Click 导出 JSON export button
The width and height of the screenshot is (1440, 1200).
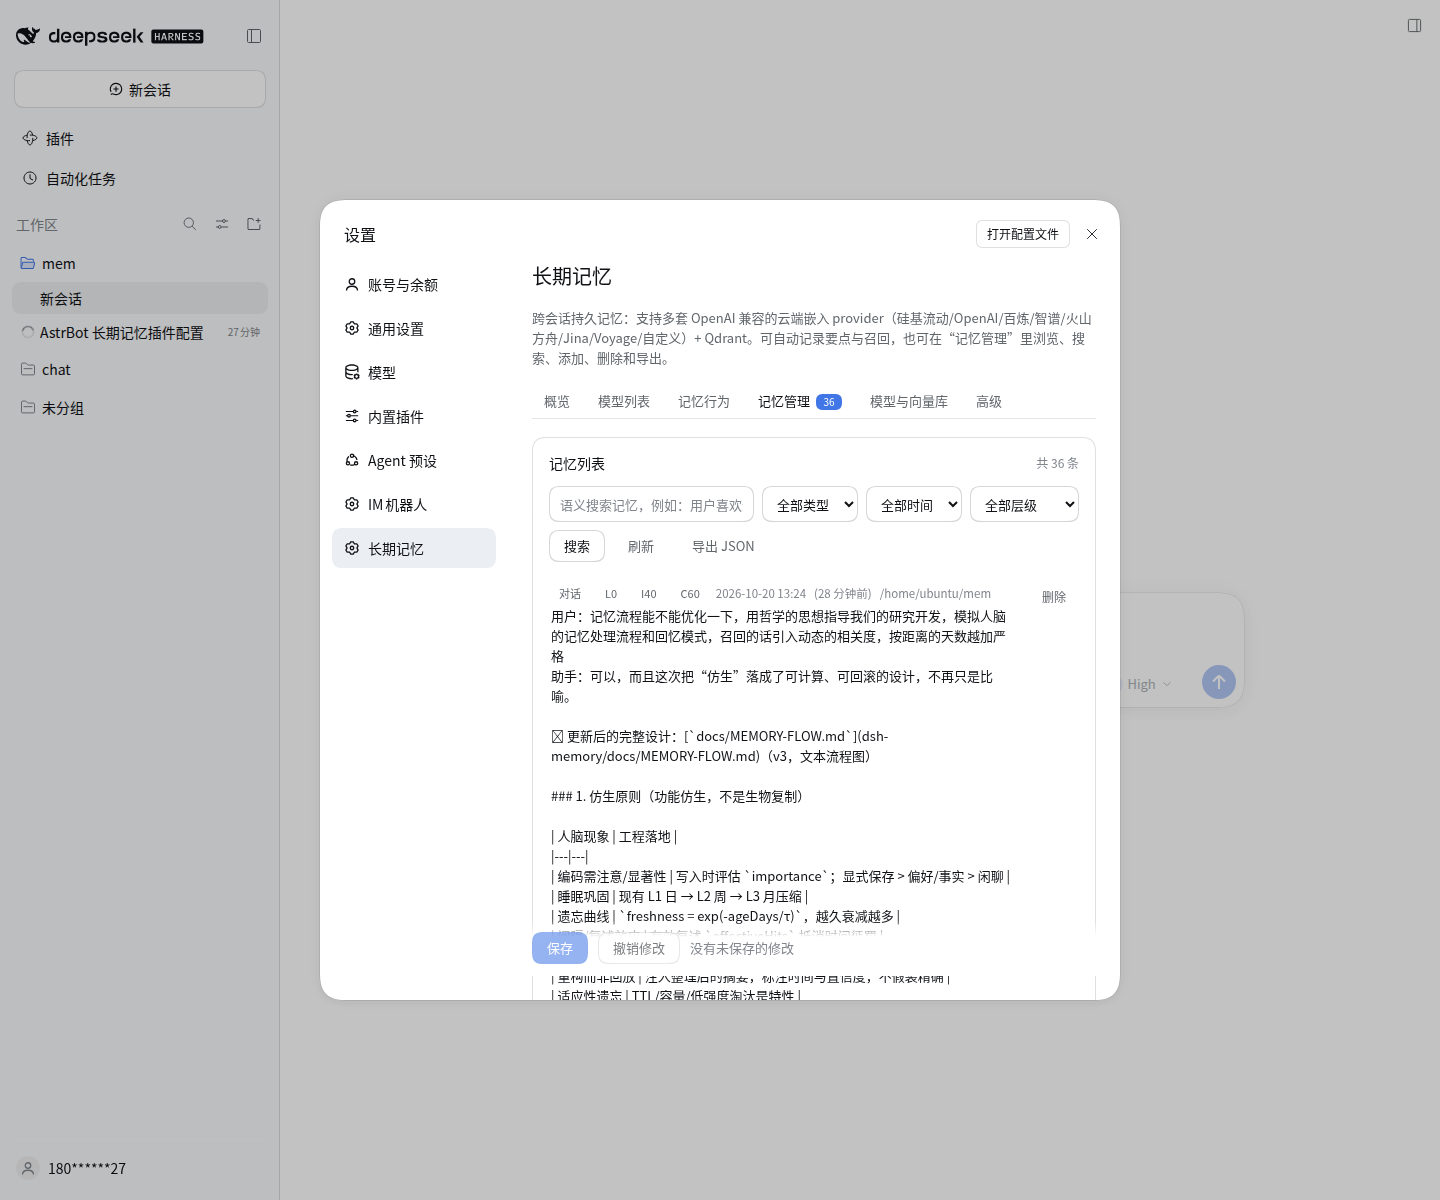(x=723, y=546)
